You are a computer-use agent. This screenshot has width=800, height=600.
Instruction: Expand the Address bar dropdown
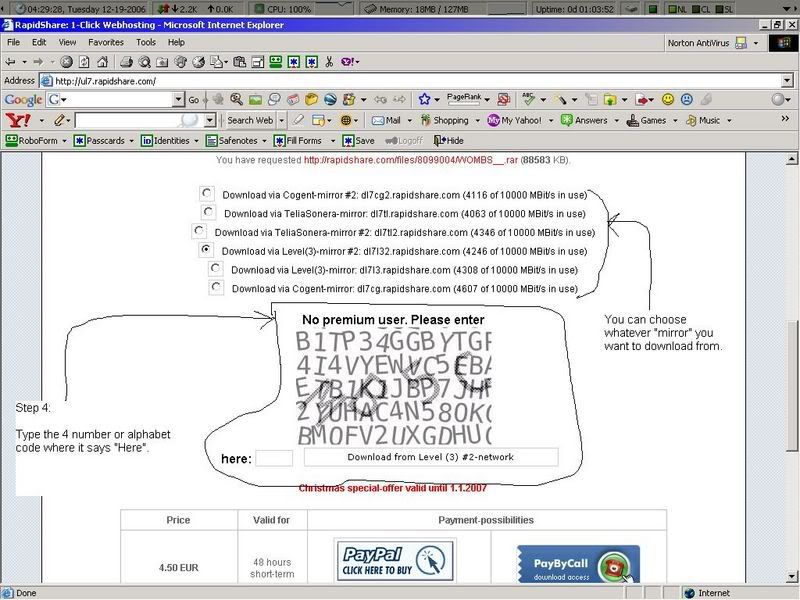[787, 81]
